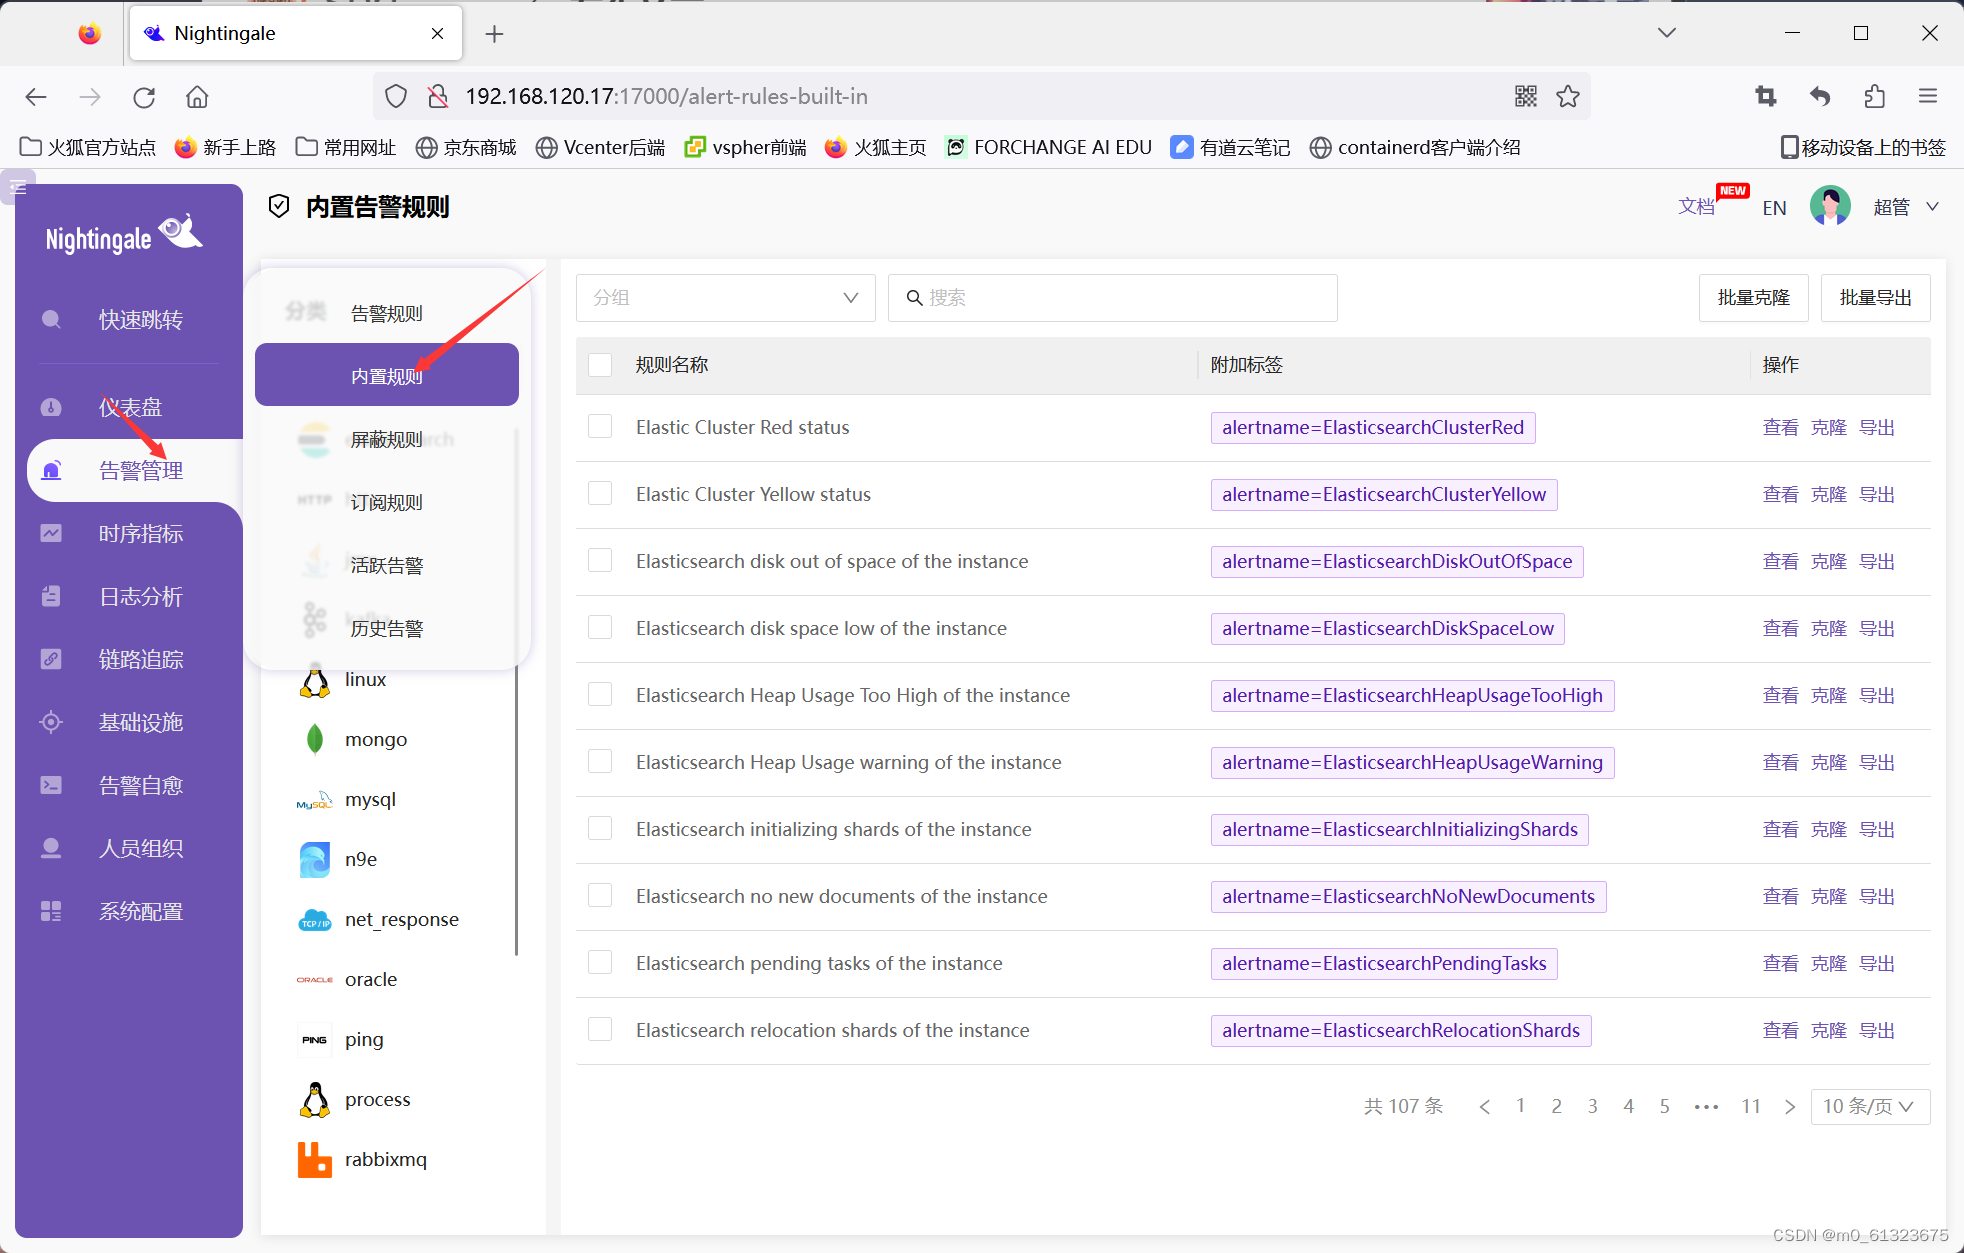Click 导出 for Elastic Cluster Yellow status
This screenshot has height=1253, width=1964.
(1876, 494)
